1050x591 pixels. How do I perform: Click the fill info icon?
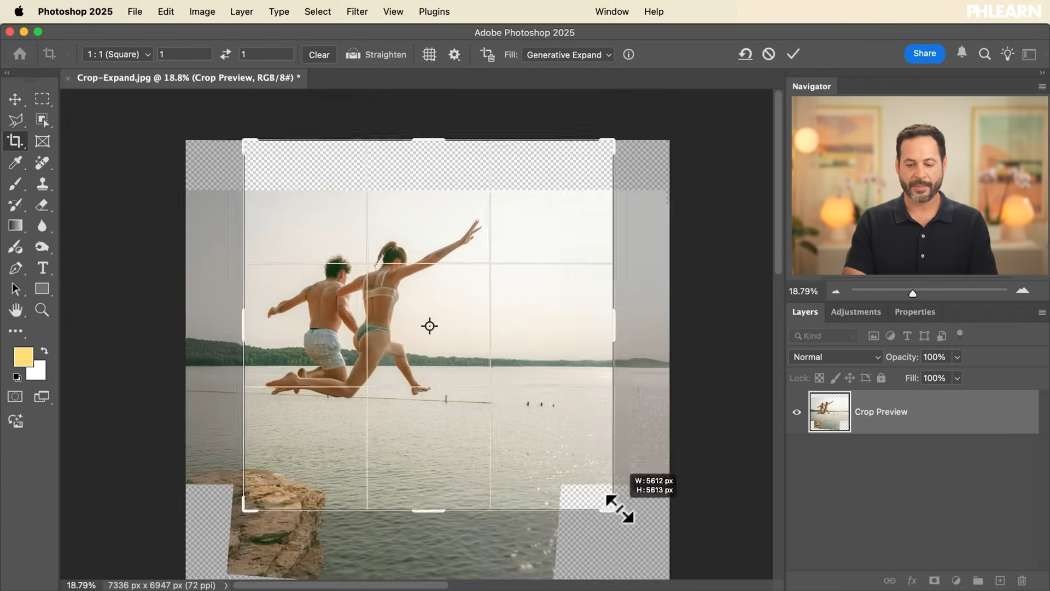tap(628, 55)
